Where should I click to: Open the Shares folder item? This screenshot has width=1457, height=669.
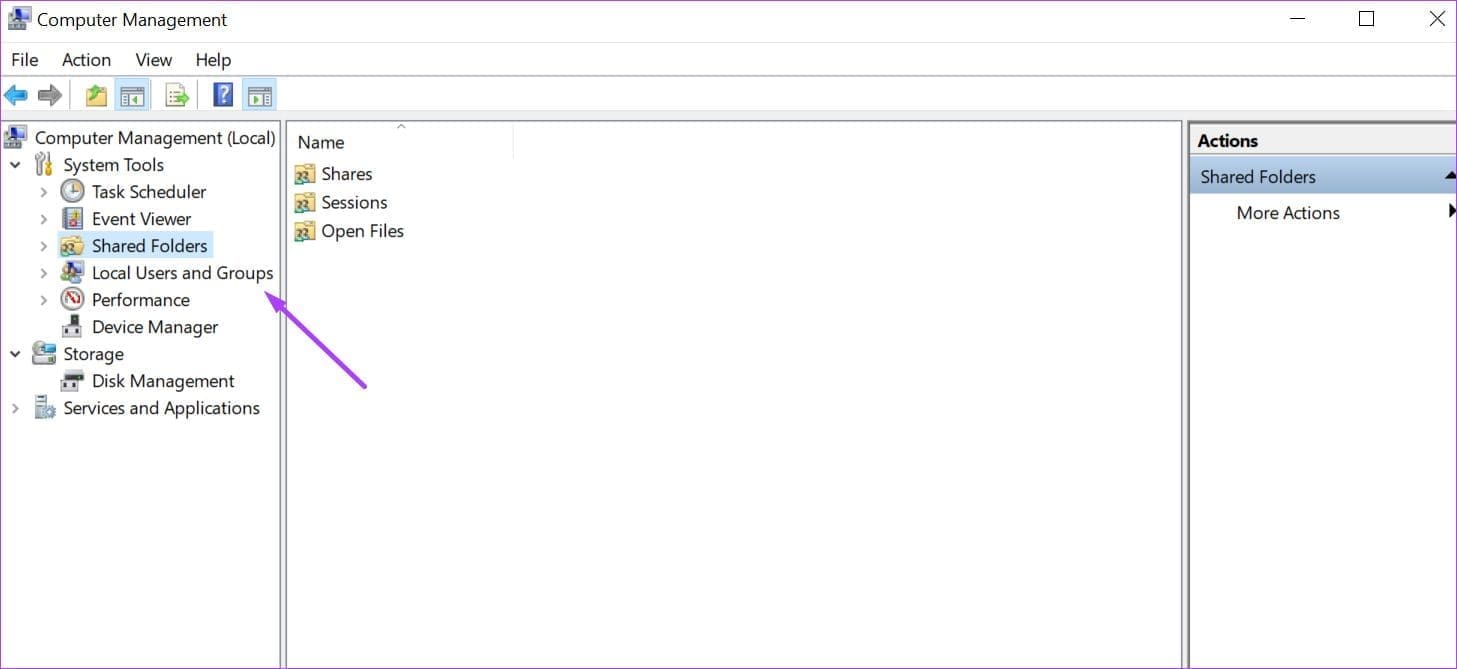(346, 174)
